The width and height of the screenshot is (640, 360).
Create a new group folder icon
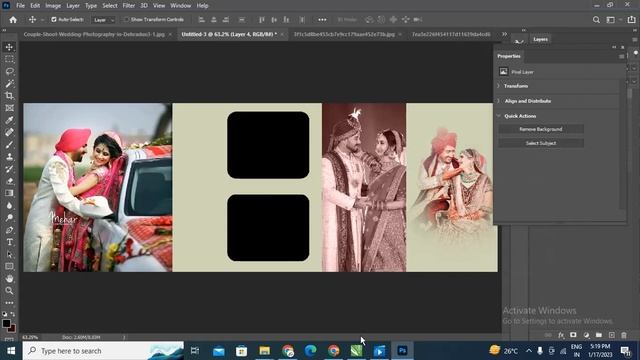tap(599, 335)
